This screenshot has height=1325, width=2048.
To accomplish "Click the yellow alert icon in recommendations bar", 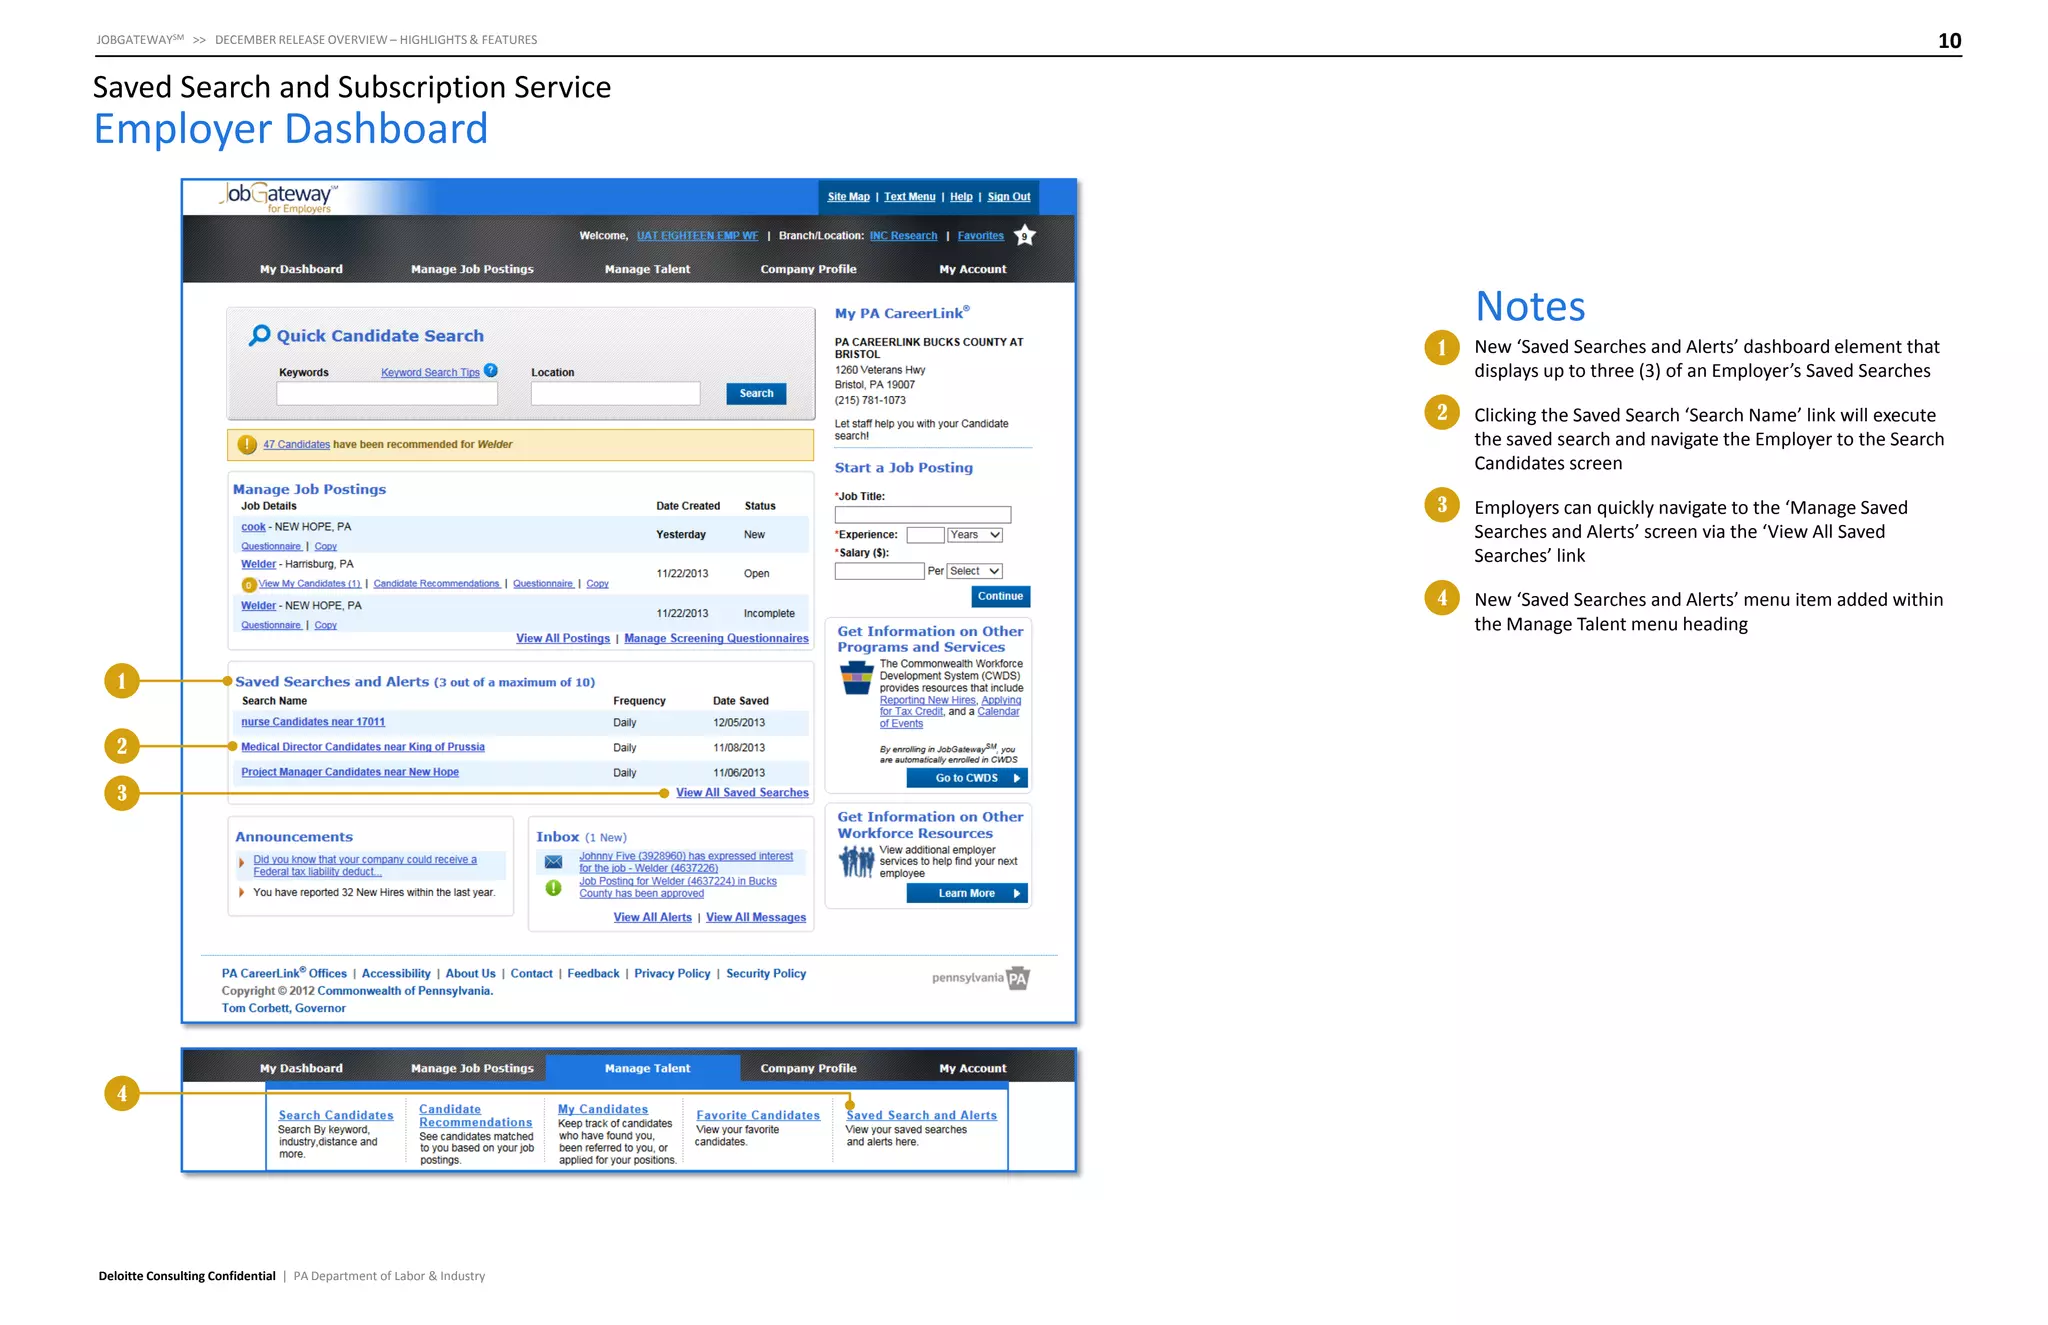I will point(247,444).
